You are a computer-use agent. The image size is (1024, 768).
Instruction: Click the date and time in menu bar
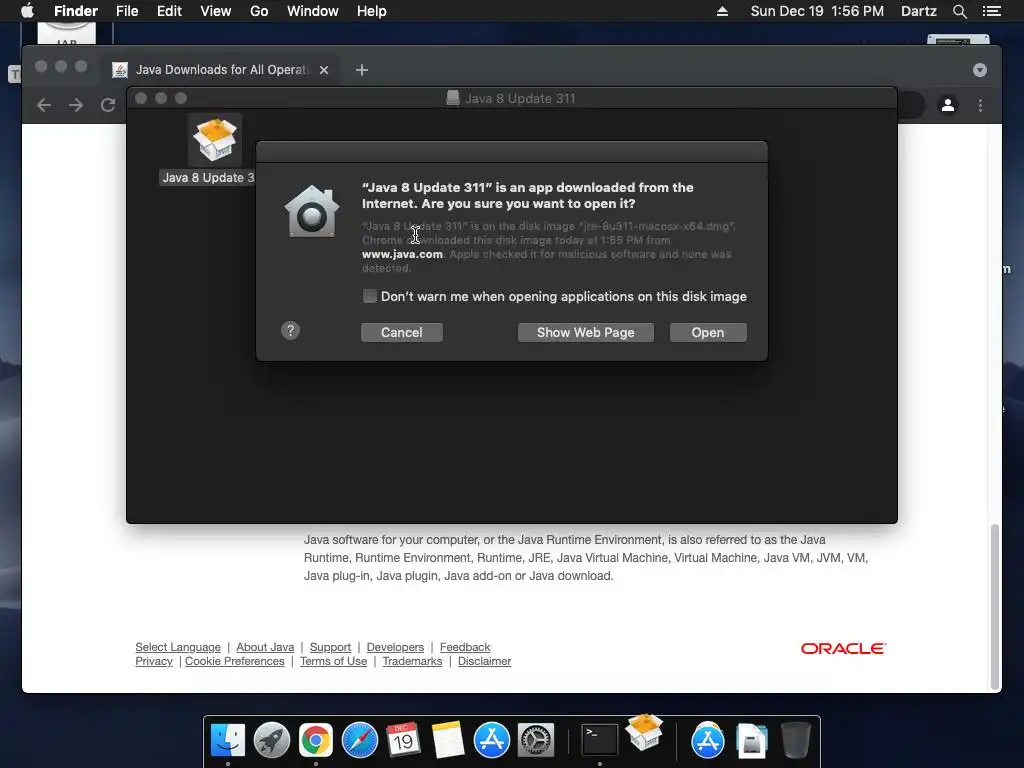coord(817,11)
